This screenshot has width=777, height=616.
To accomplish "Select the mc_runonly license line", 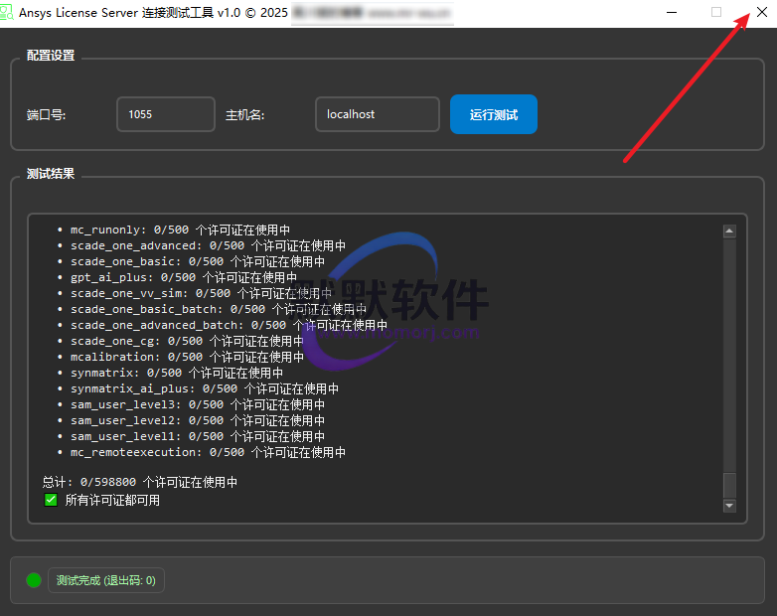I will (x=180, y=230).
